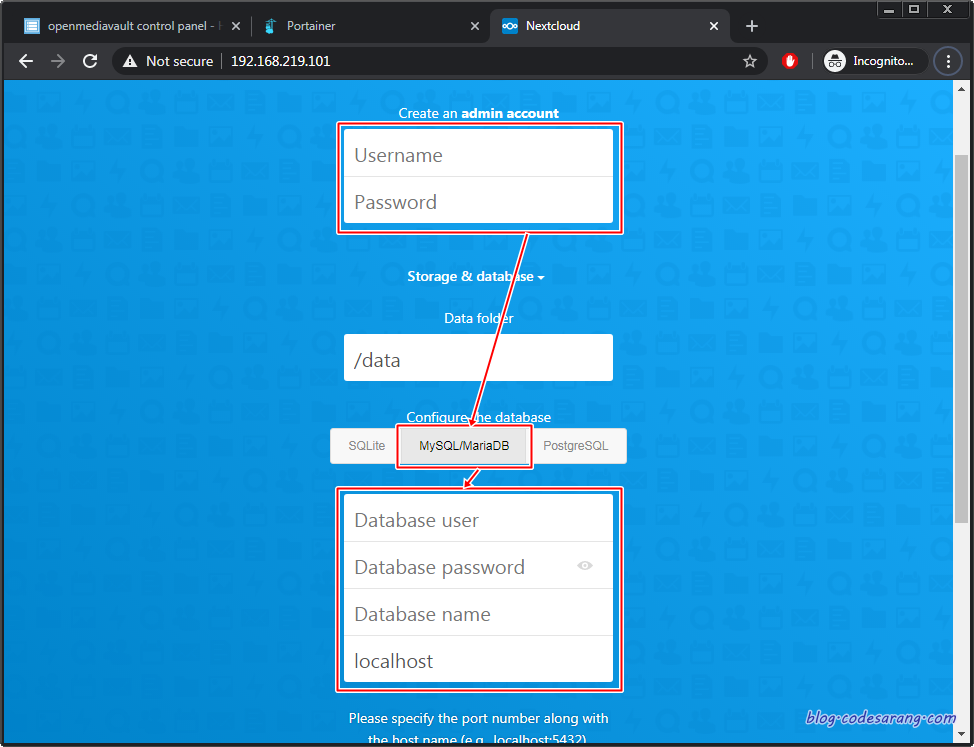Click the admin Username field
This screenshot has width=974, height=747.
pos(478,153)
